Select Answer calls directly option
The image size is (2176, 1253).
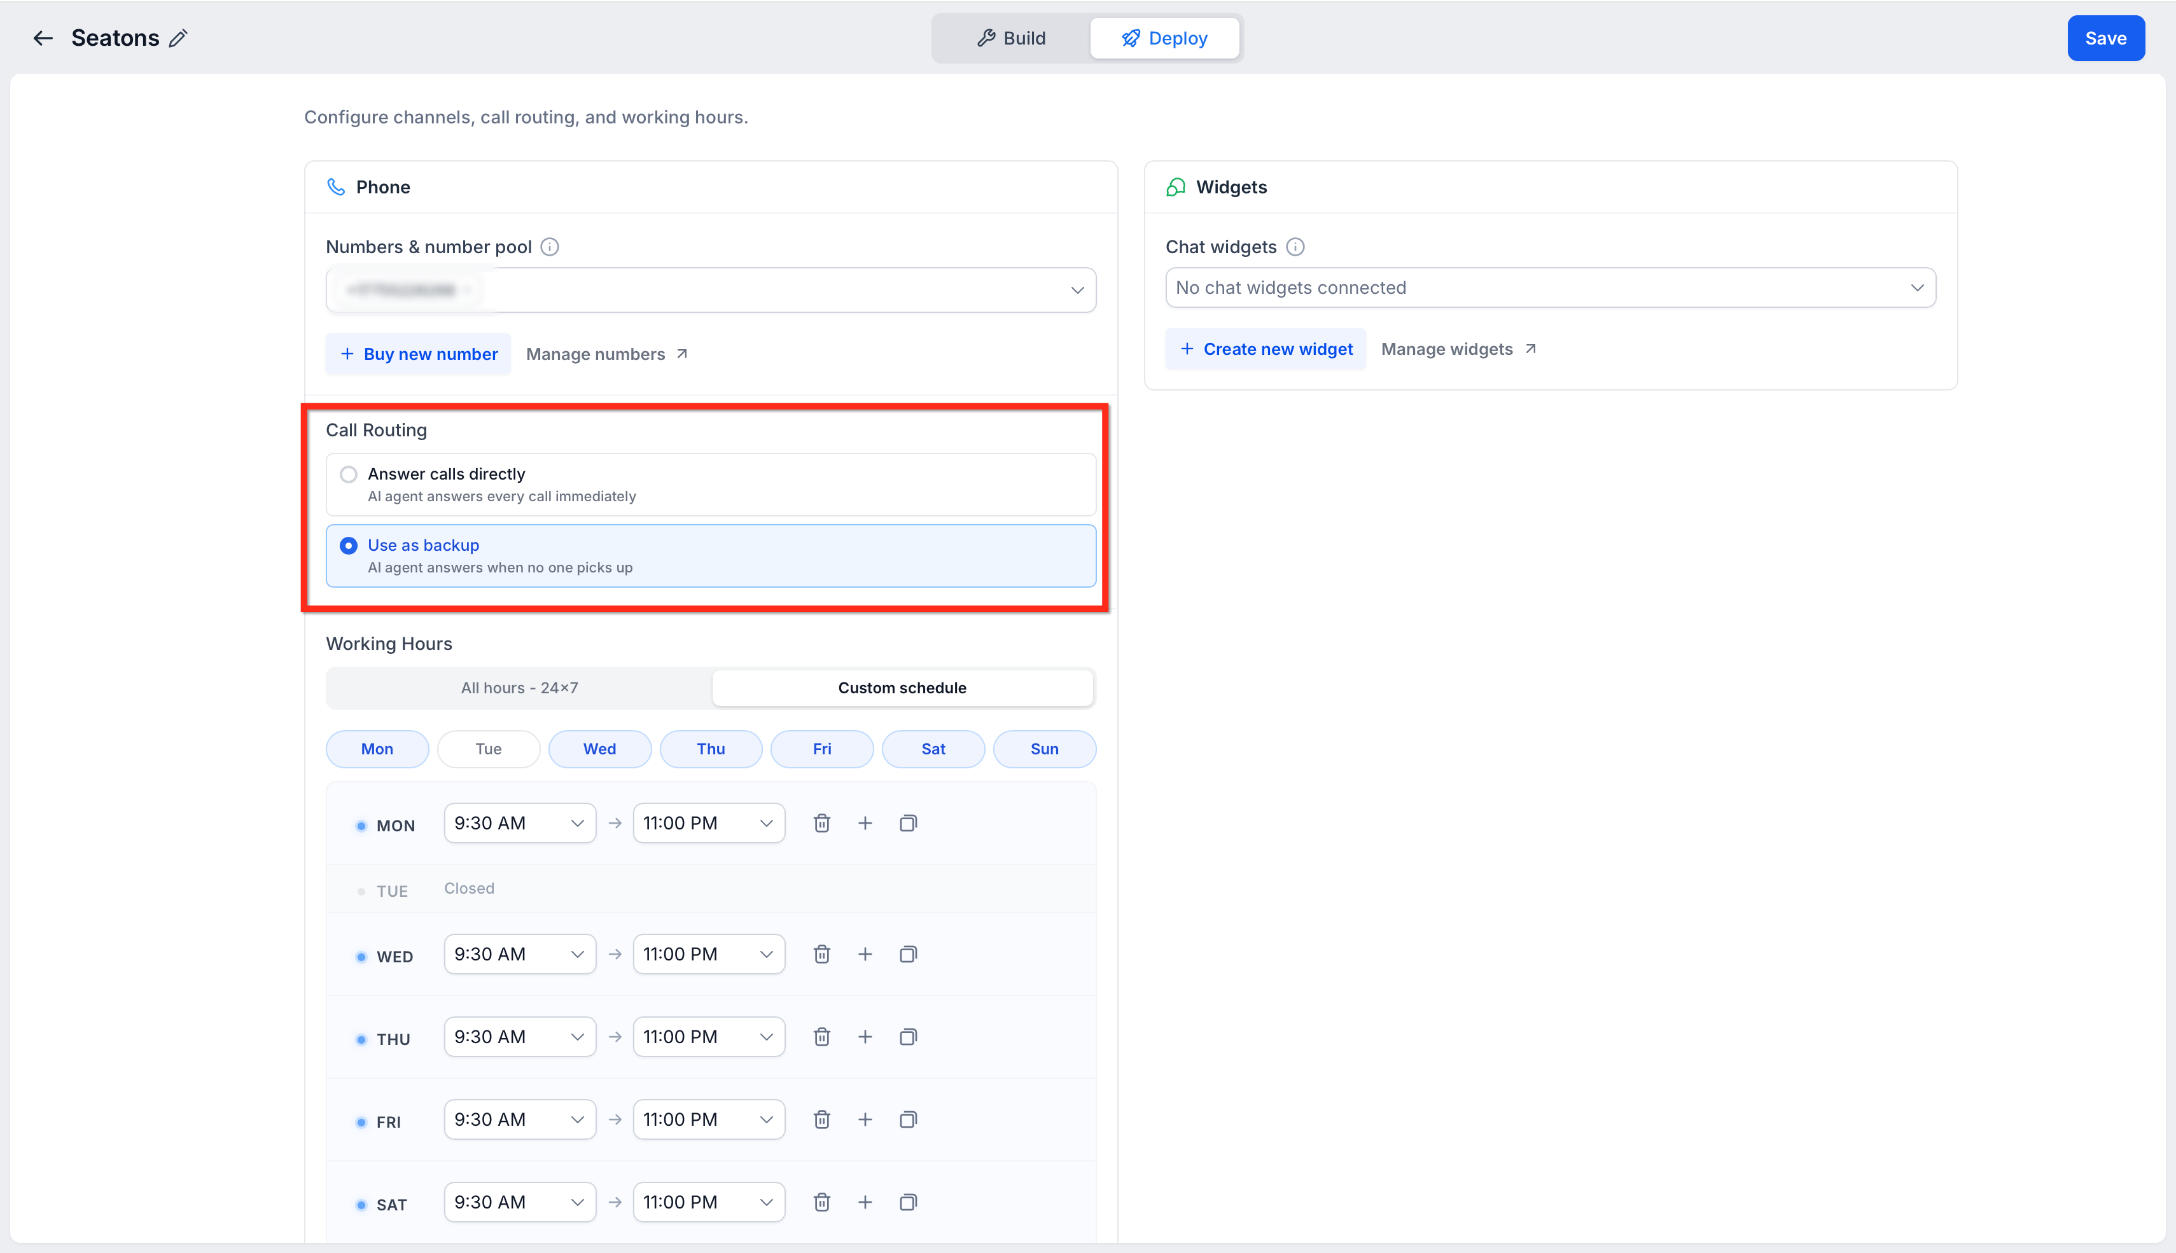(x=711, y=484)
